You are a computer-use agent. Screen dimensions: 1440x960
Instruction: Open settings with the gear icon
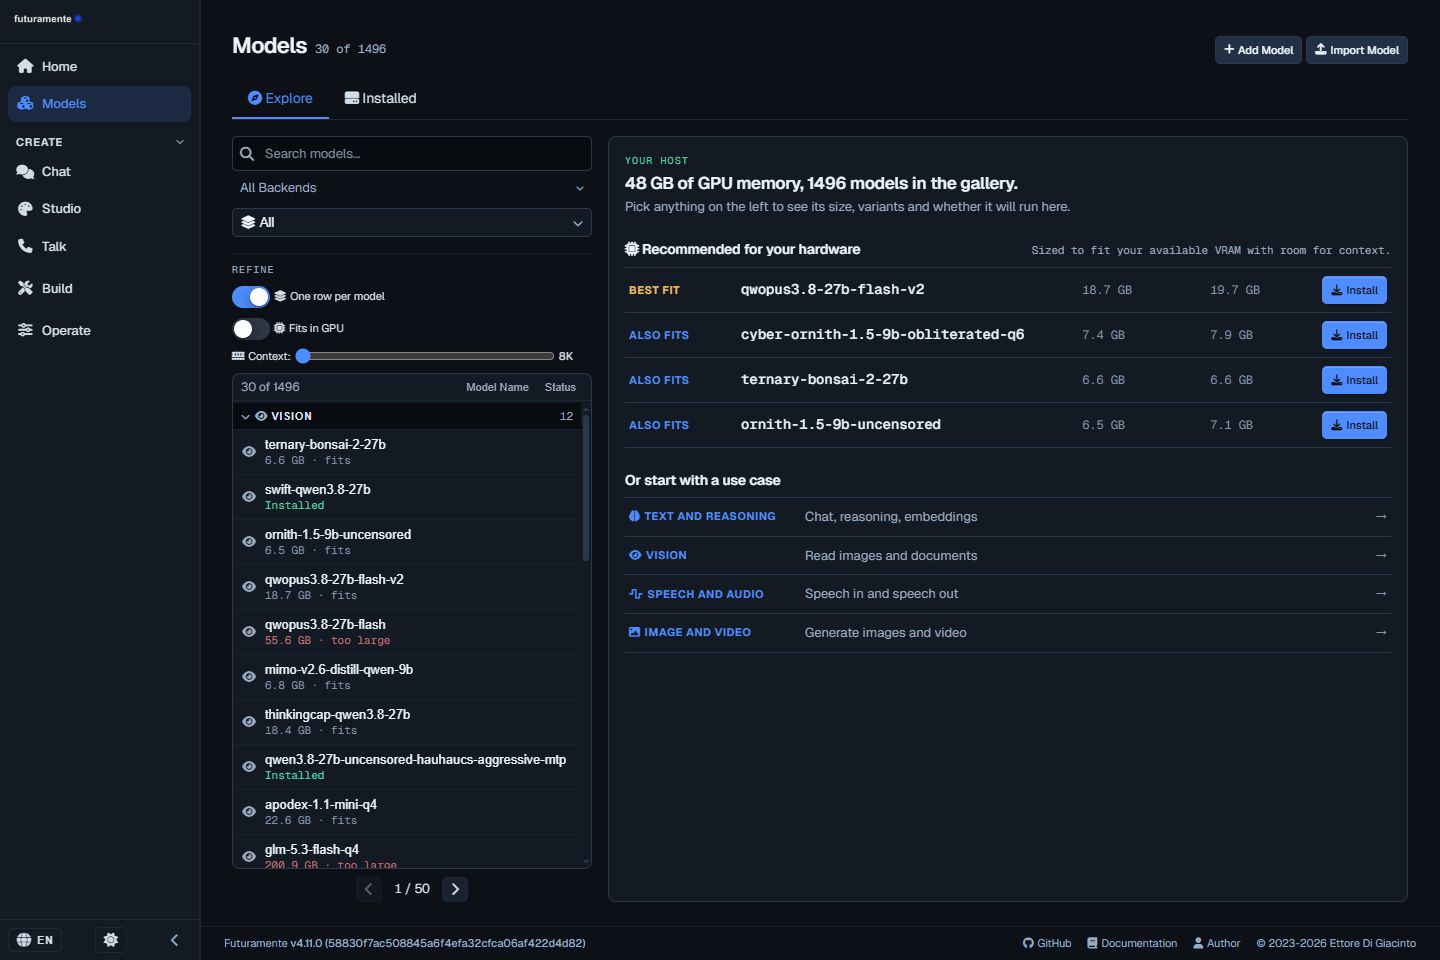pos(111,940)
